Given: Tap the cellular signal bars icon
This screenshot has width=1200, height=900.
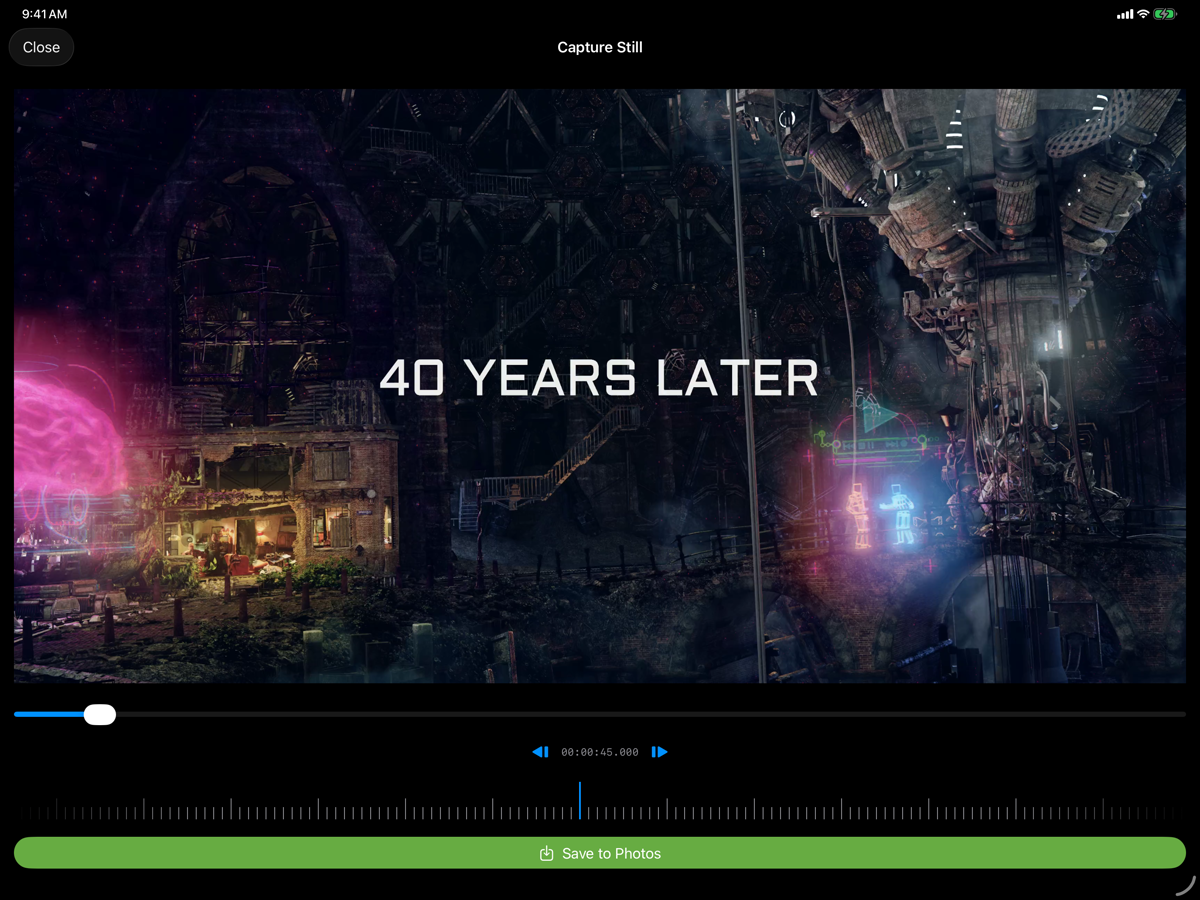Looking at the screenshot, I should [1125, 14].
